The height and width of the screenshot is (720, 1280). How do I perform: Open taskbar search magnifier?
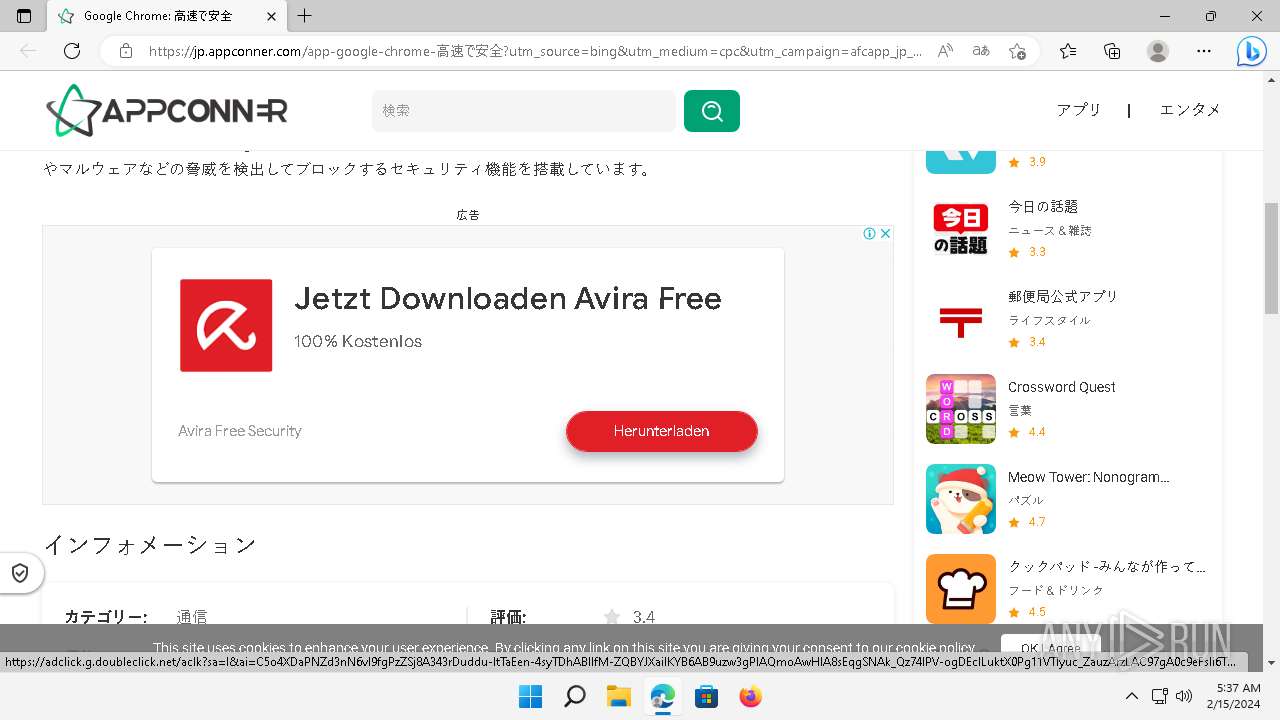pos(574,696)
